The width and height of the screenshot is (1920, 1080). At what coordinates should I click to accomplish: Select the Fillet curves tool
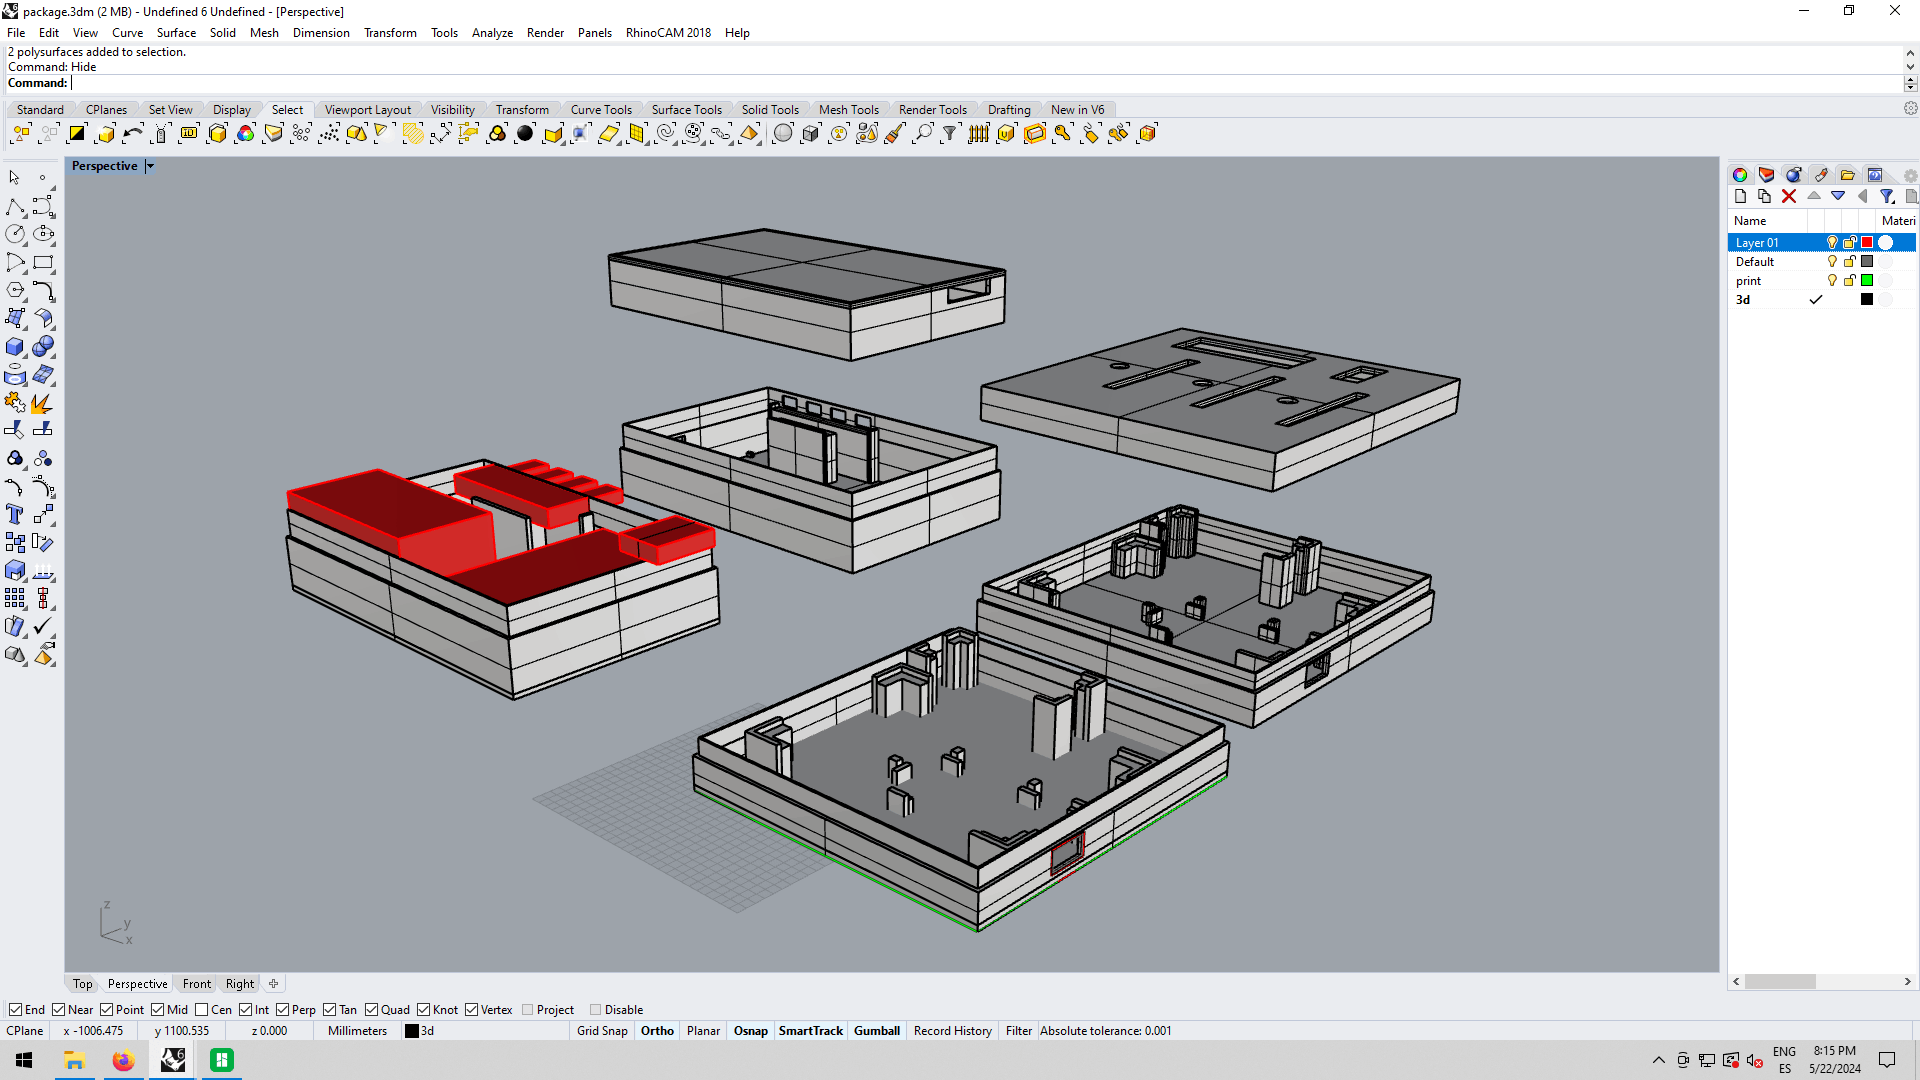point(43,290)
